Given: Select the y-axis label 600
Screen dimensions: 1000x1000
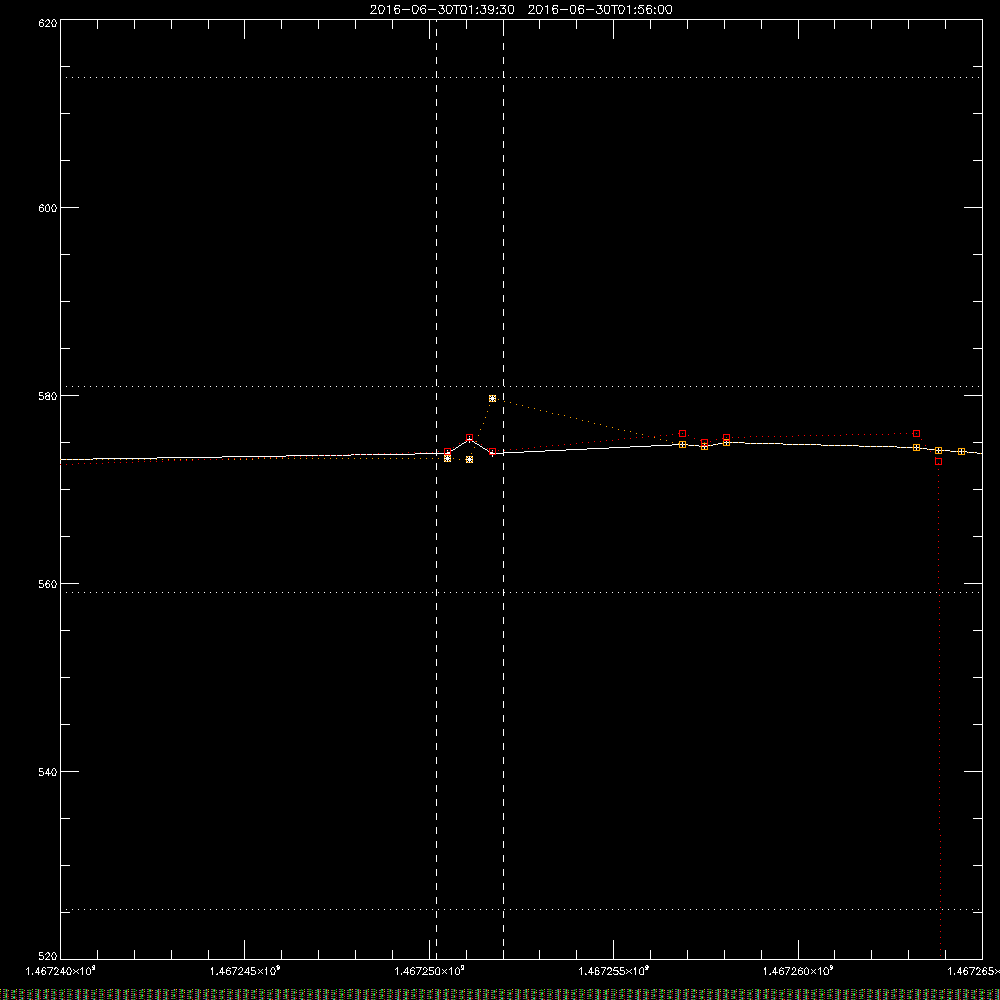Looking at the screenshot, I should tap(48, 208).
